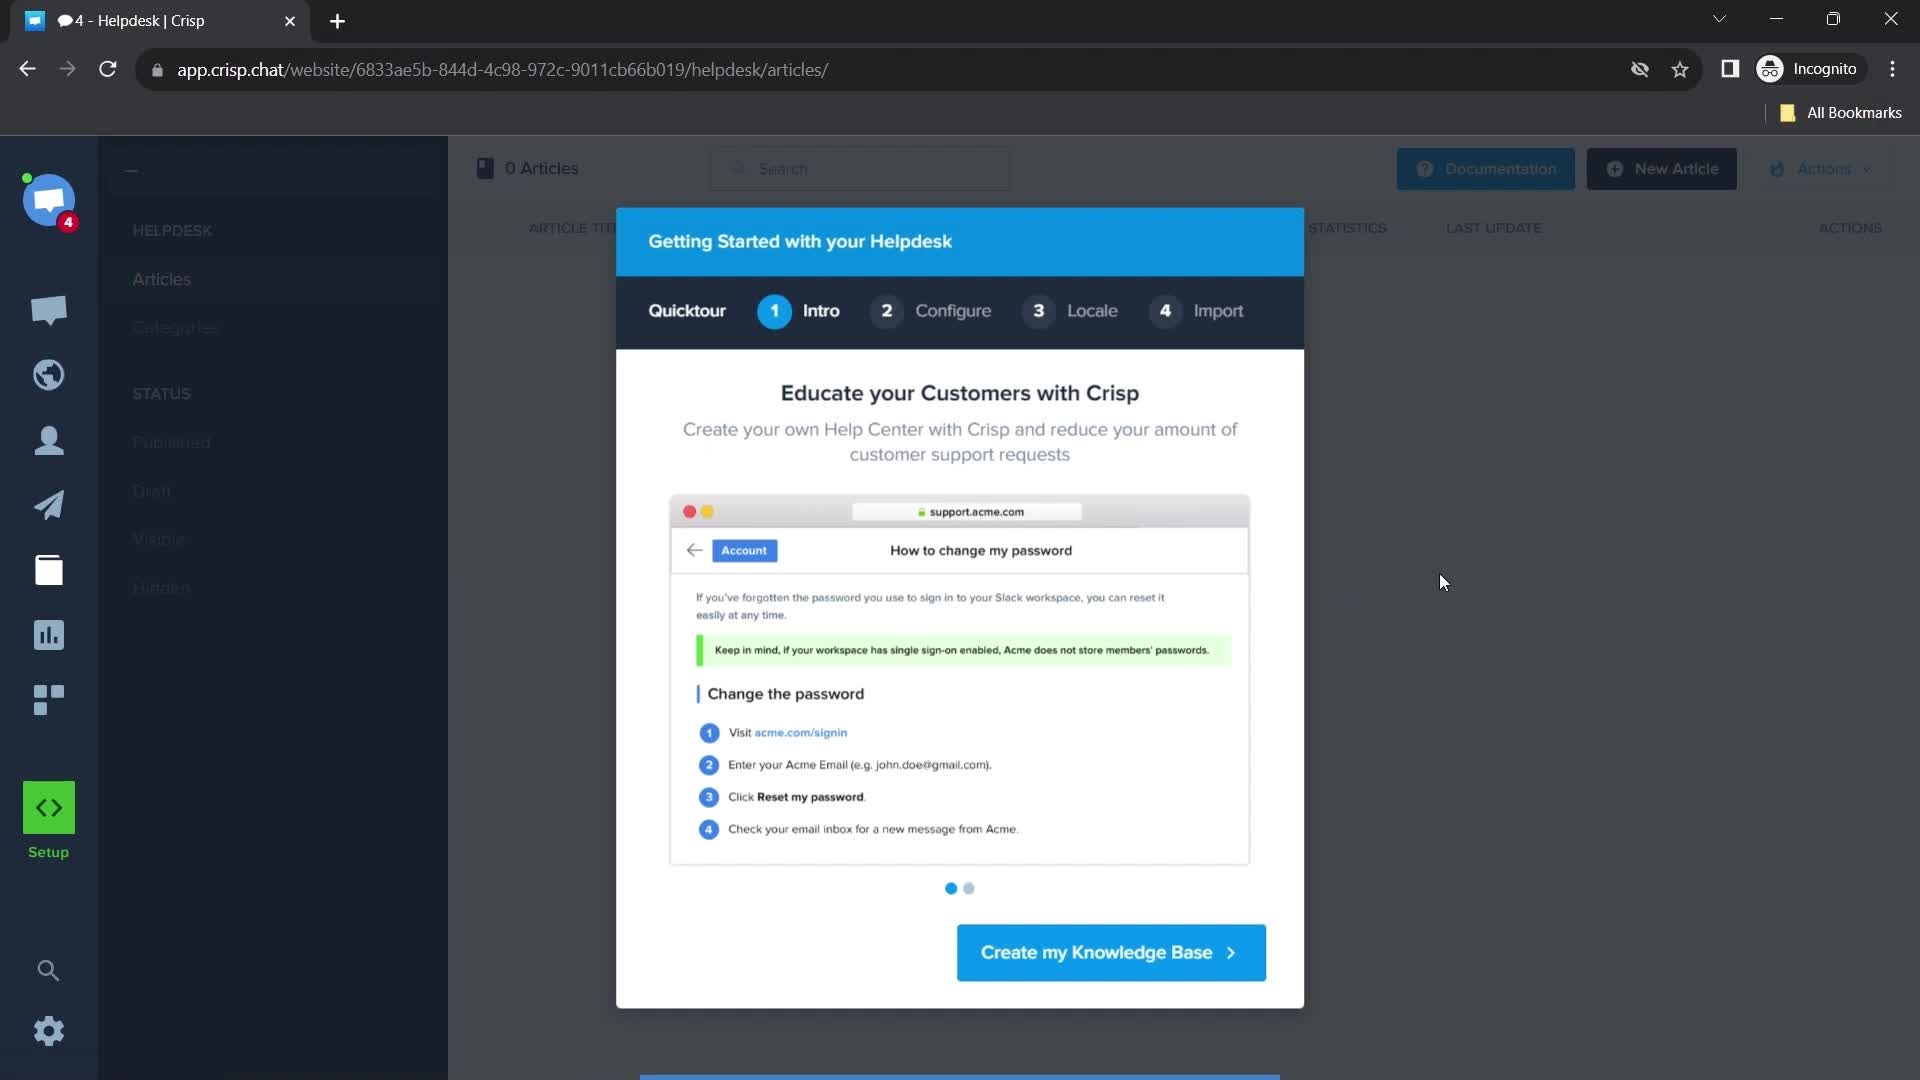The image size is (1920, 1080).
Task: Click the second carousel dot indicator
Action: click(968, 889)
